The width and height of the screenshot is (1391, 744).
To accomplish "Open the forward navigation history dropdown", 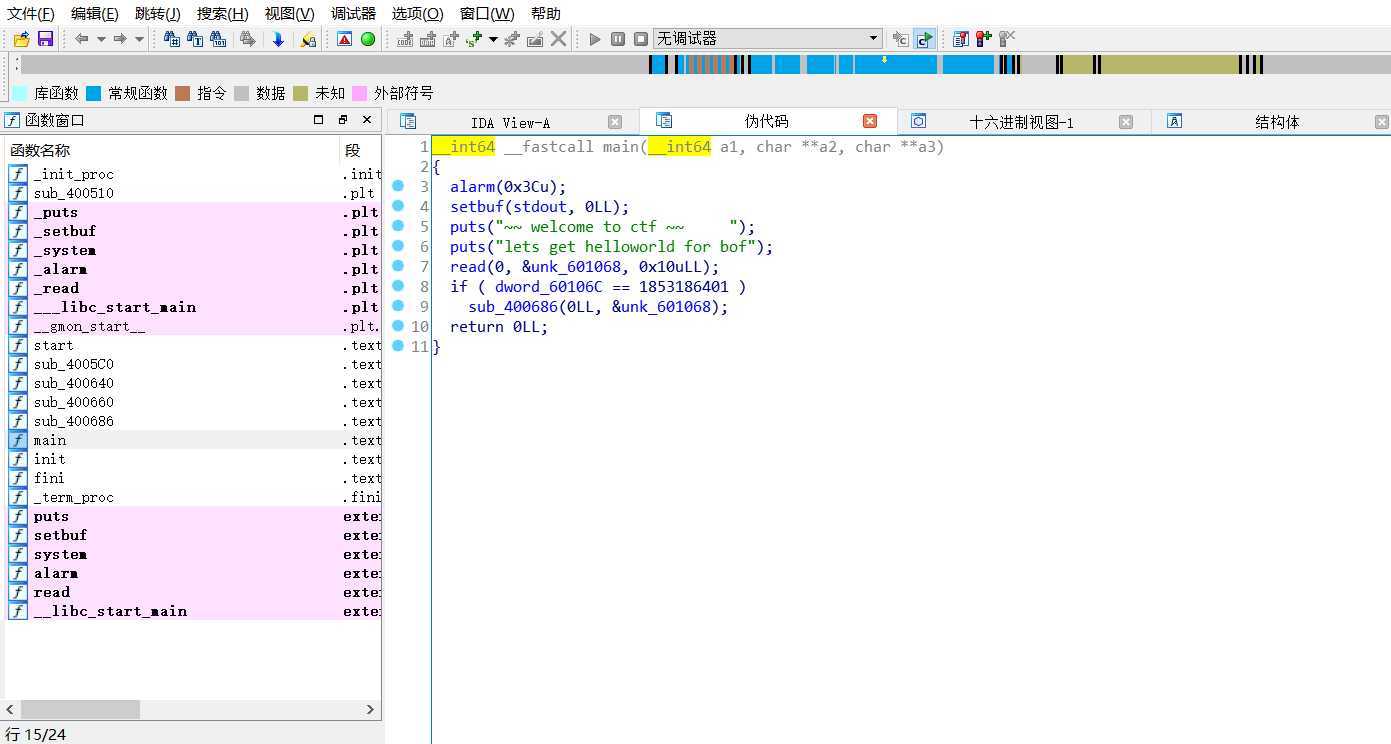I will click(139, 39).
